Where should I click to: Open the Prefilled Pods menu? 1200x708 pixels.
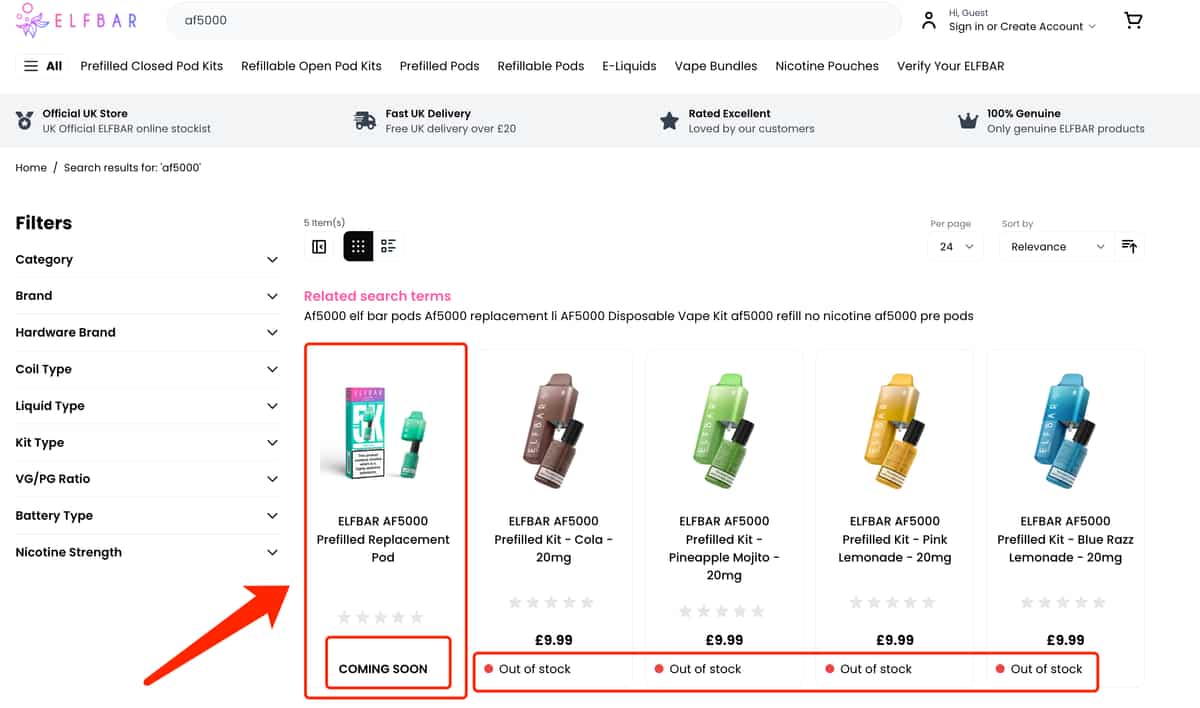point(439,66)
